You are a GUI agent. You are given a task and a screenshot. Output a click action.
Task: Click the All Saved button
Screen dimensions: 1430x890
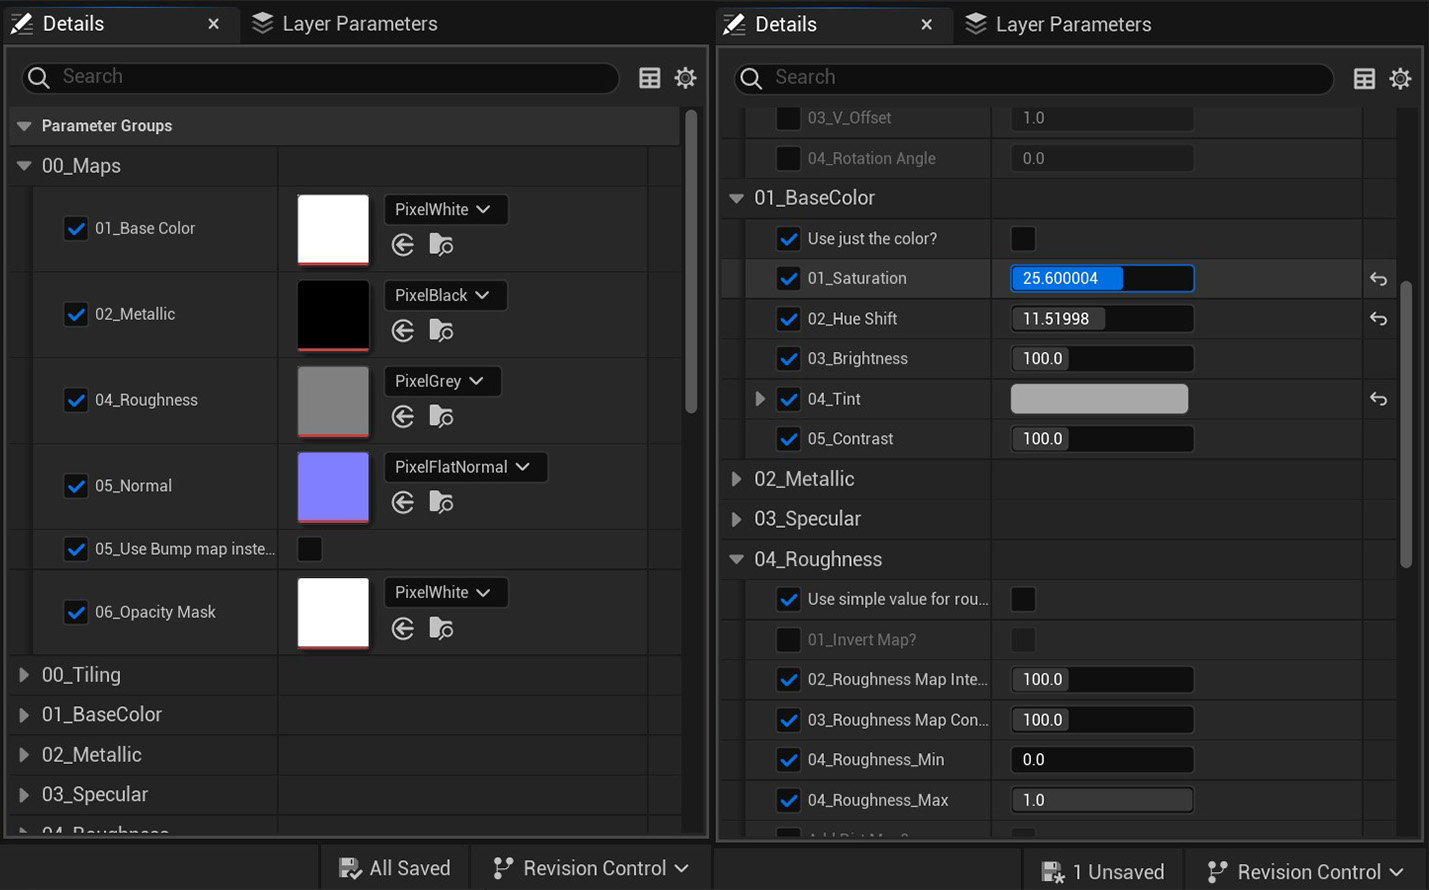(x=395, y=868)
